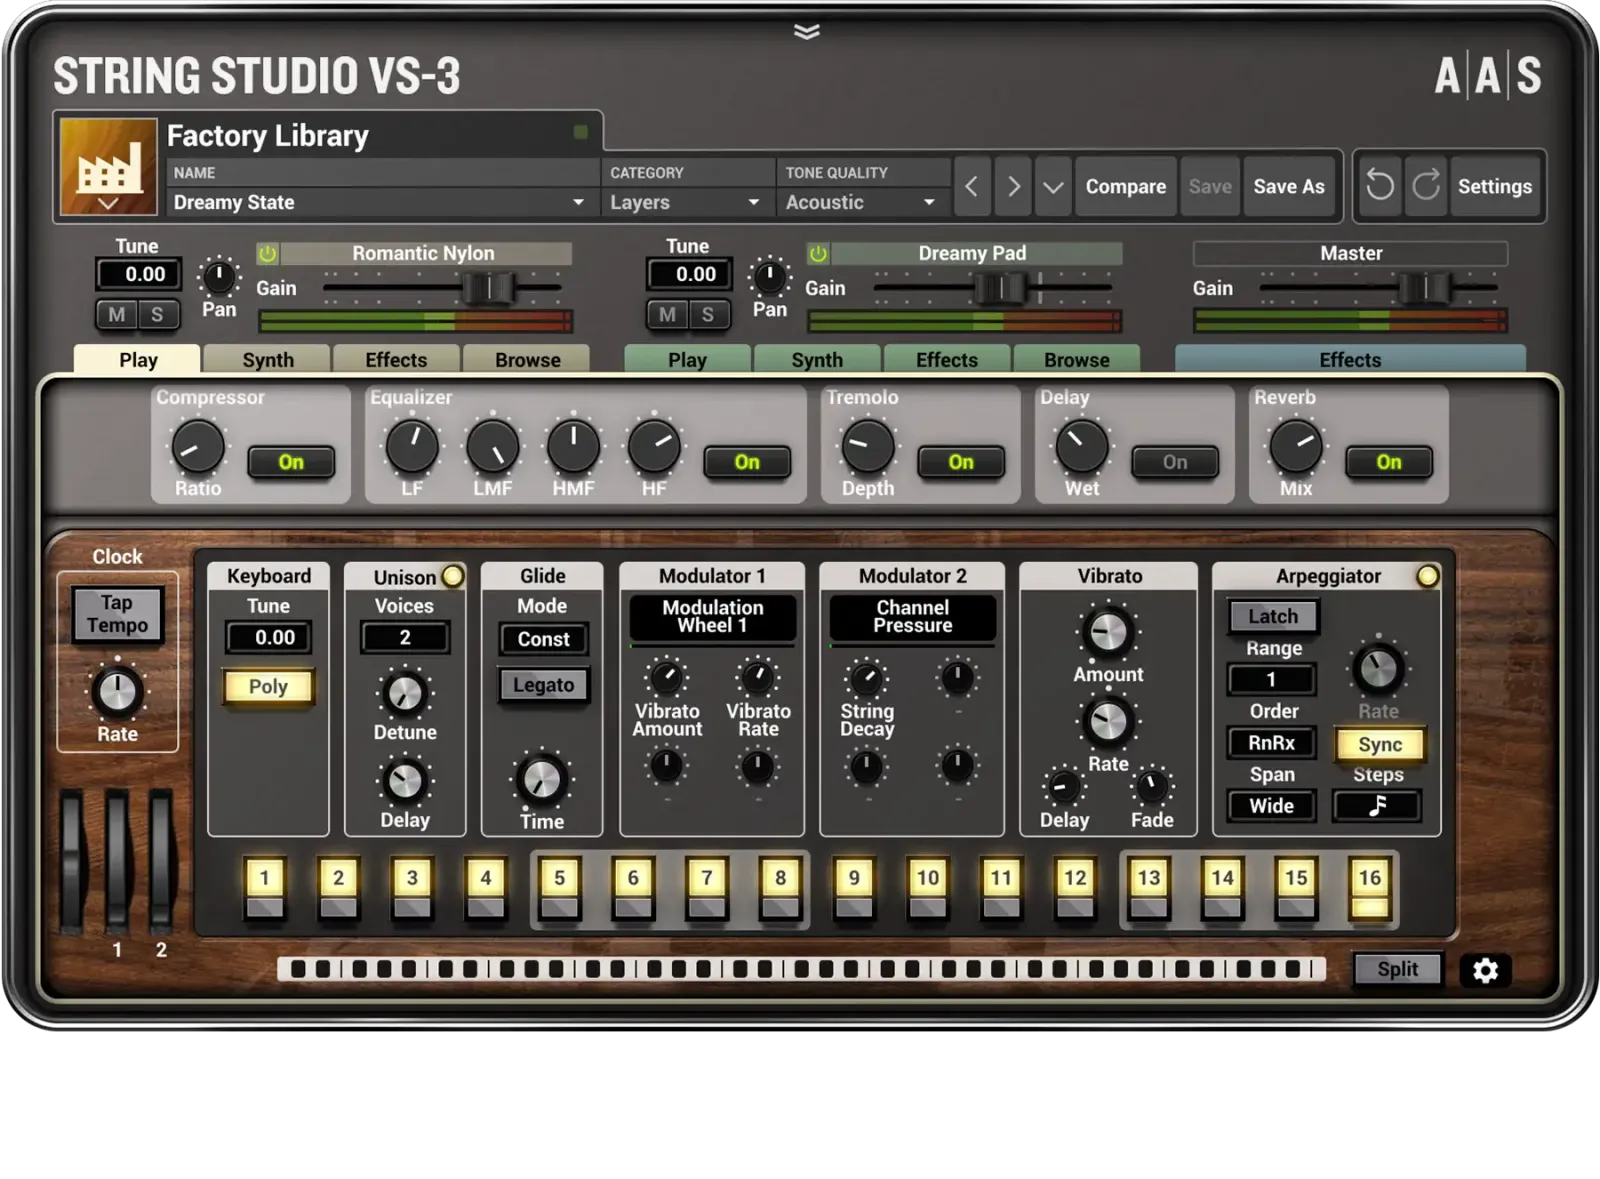This screenshot has width=1600, height=1179.
Task: Open the Master Effects tab
Action: pos(1350,359)
